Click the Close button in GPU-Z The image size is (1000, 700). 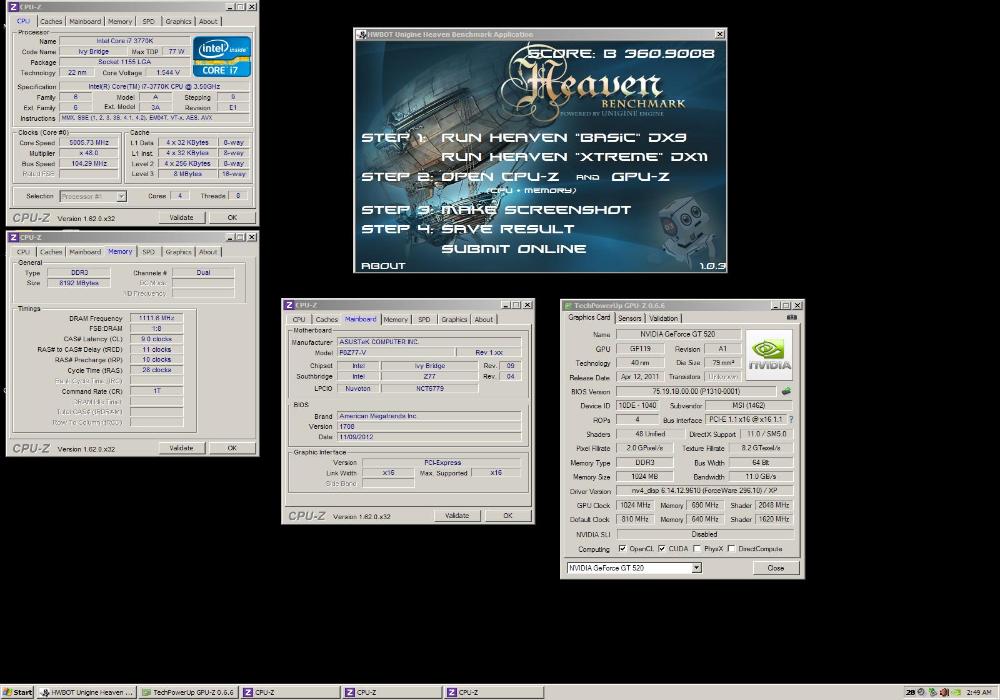point(776,567)
